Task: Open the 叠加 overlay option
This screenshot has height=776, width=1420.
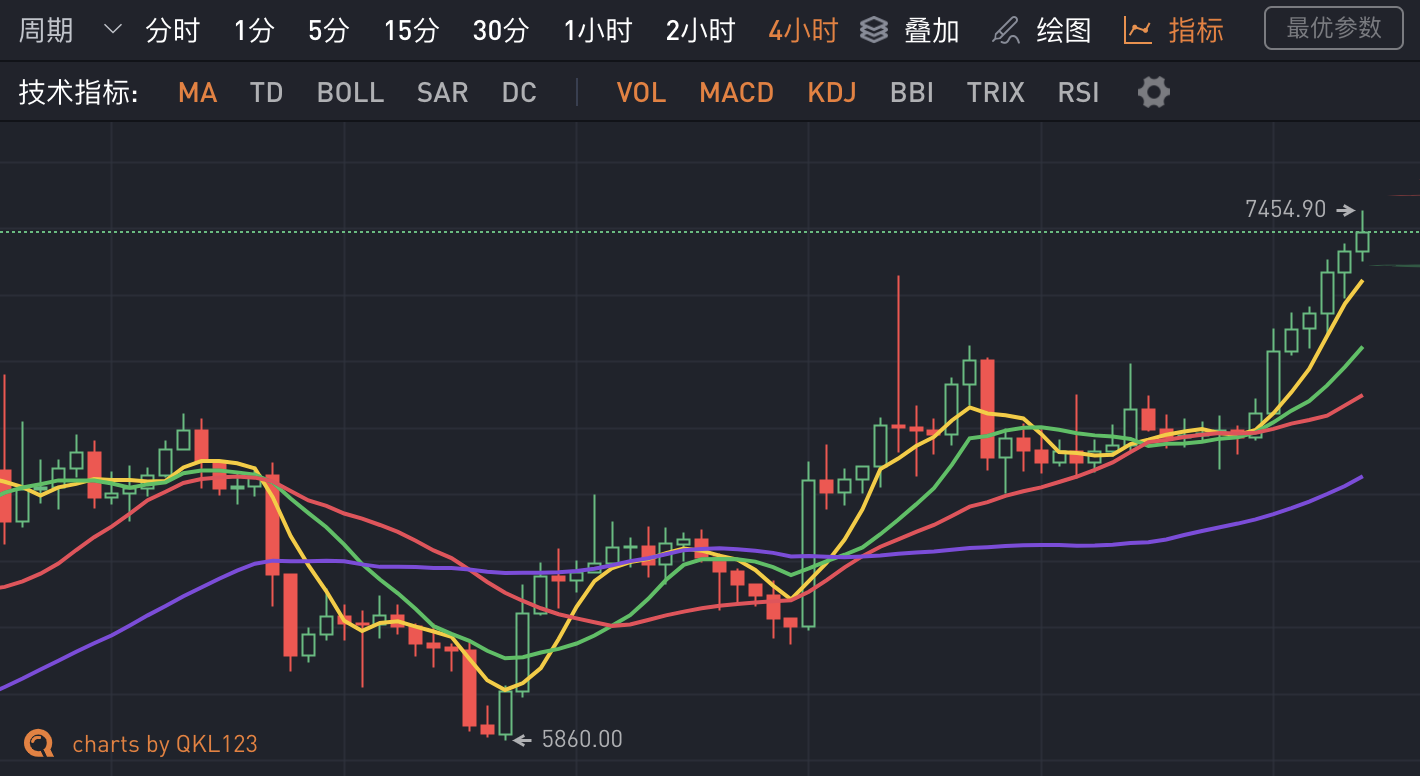Action: [931, 30]
